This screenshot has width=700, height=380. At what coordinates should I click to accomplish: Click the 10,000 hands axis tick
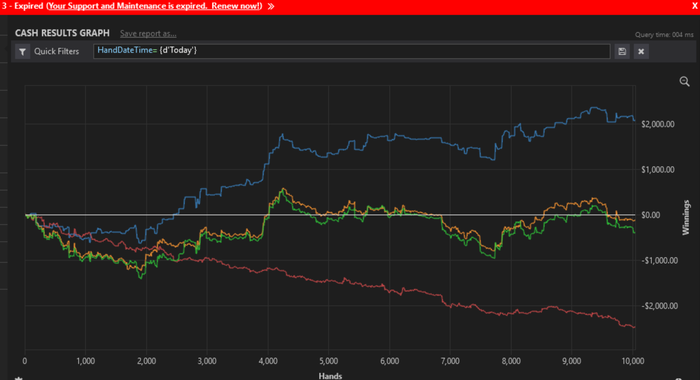pos(633,361)
